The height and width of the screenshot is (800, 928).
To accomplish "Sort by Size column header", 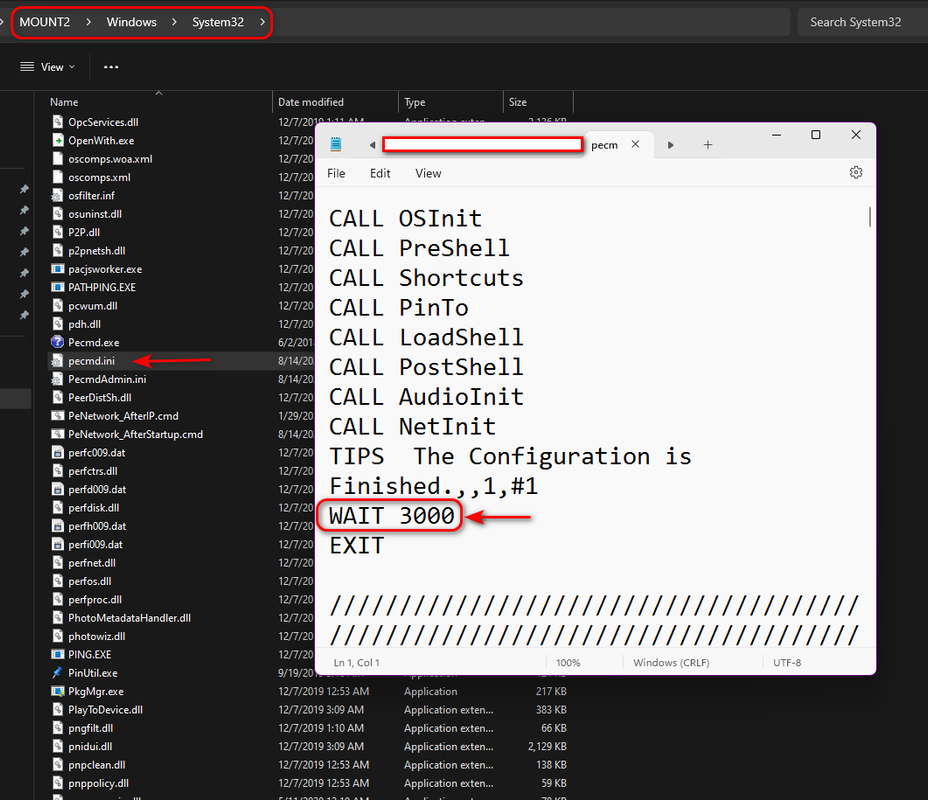I will pyautogui.click(x=518, y=102).
